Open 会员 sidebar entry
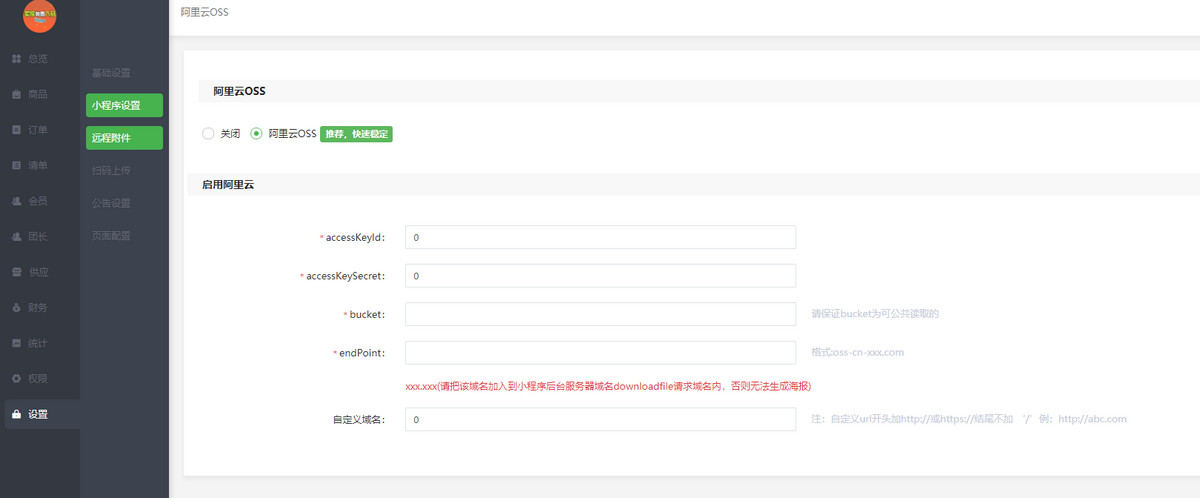Viewport: 1200px width, 498px height. (x=40, y=201)
